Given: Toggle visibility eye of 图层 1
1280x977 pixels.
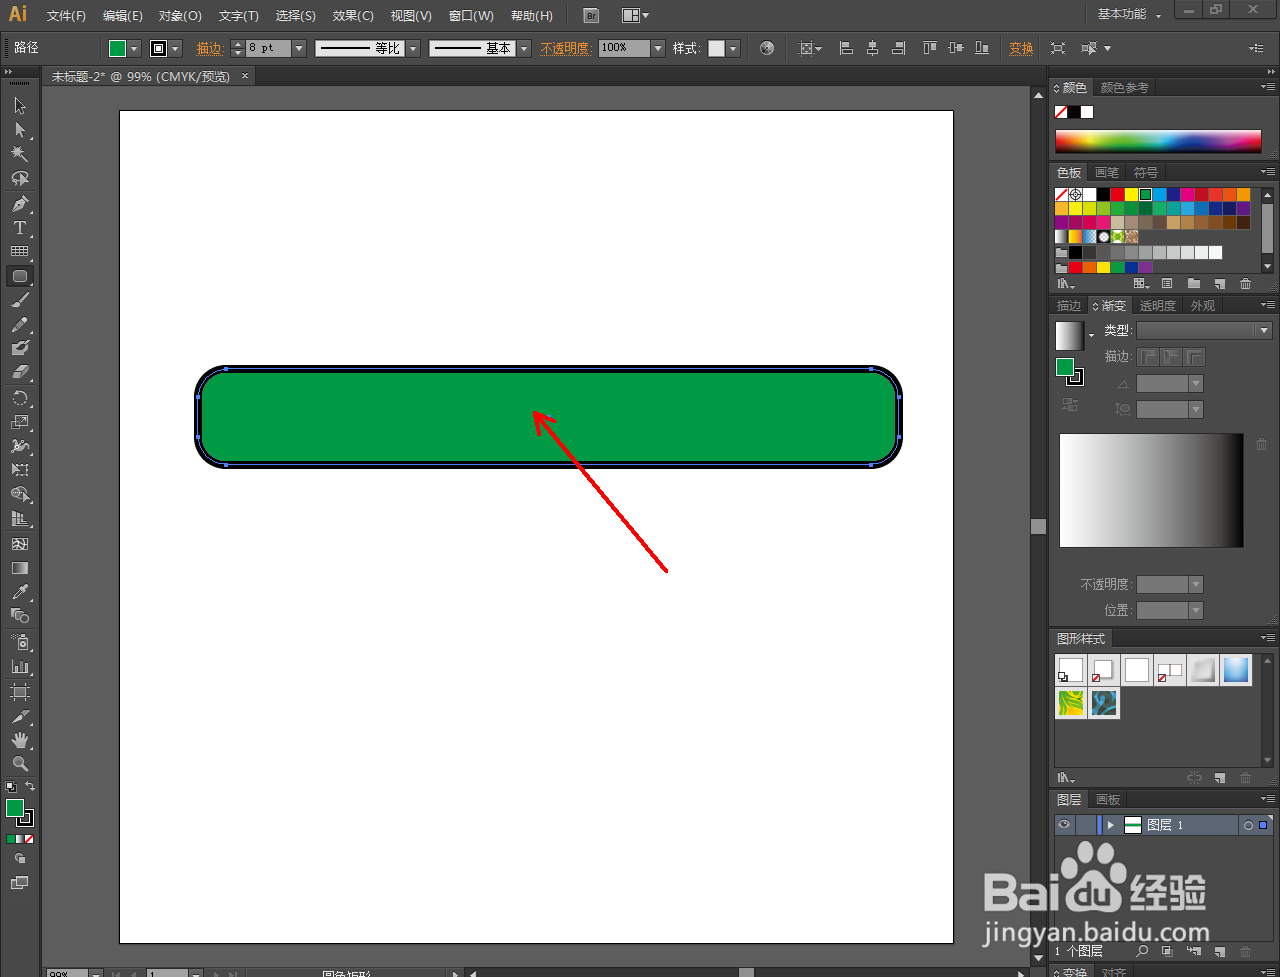Looking at the screenshot, I should pyautogui.click(x=1064, y=825).
